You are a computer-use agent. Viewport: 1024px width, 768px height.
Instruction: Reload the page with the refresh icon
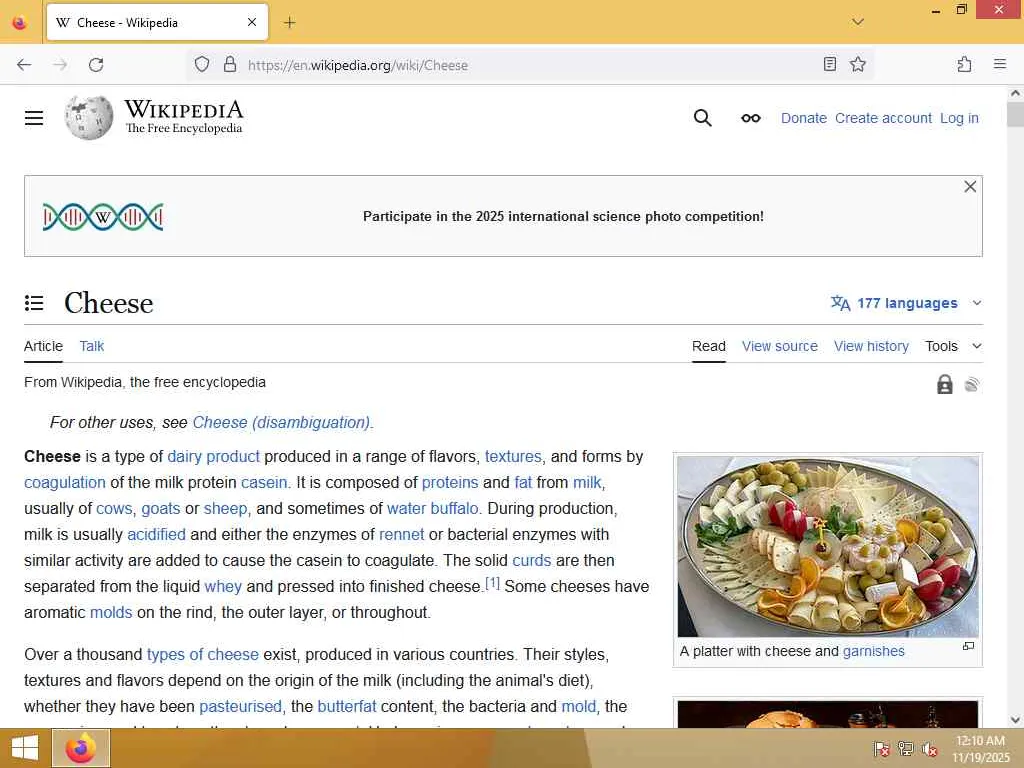(96, 65)
